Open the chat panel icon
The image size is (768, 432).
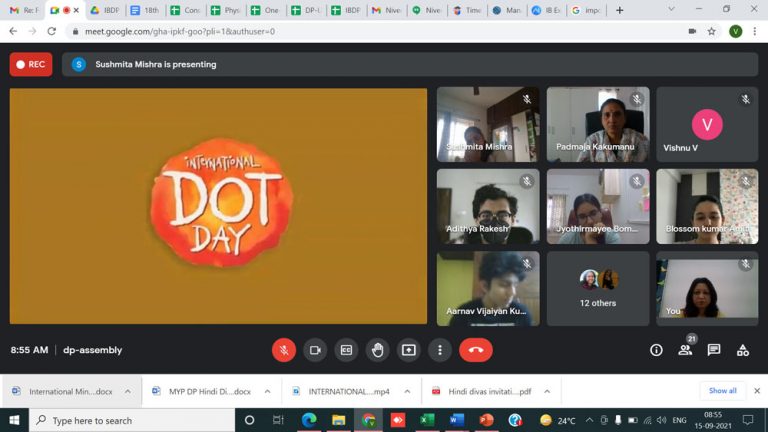click(x=714, y=350)
